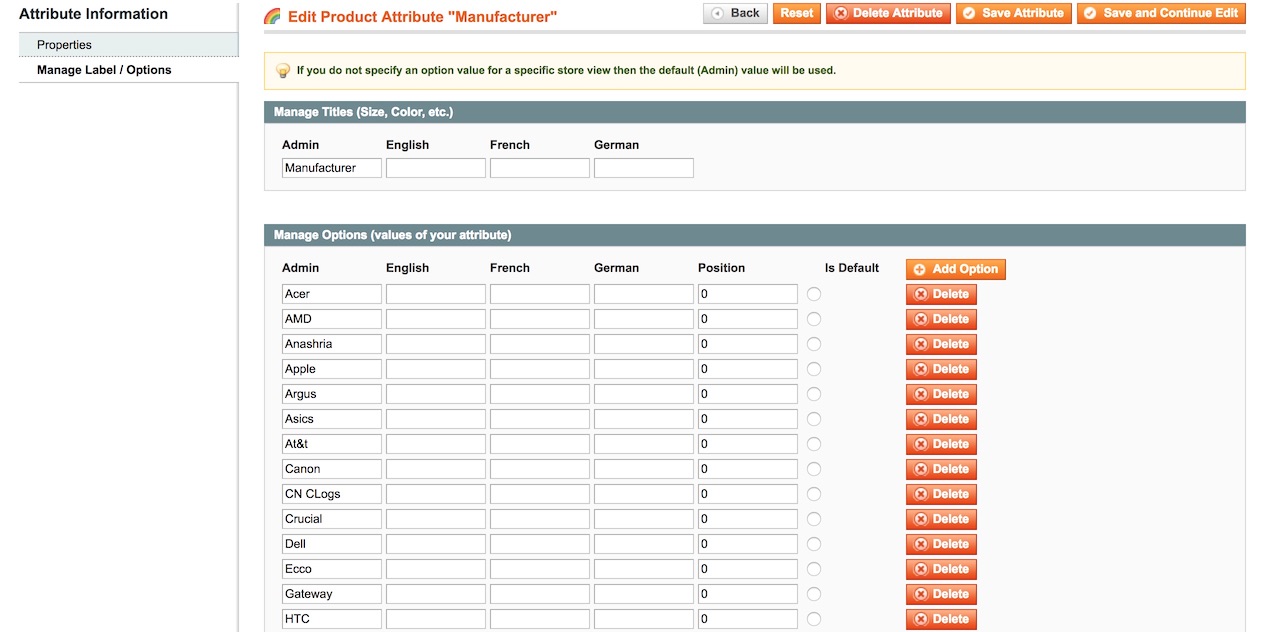Click the "Position" column header
Image resolution: width=1261 pixels, height=632 pixels.
(721, 268)
